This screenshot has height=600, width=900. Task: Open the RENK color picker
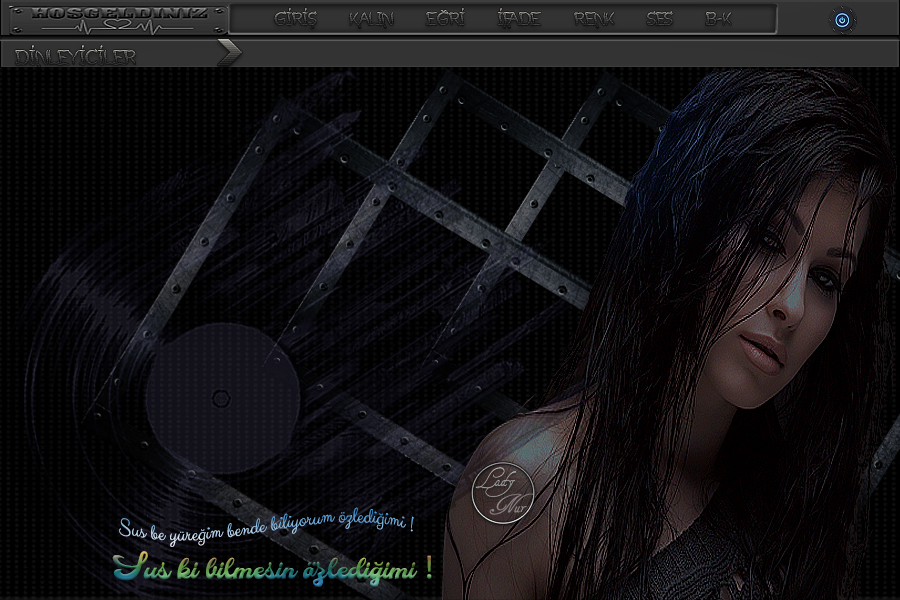click(594, 19)
